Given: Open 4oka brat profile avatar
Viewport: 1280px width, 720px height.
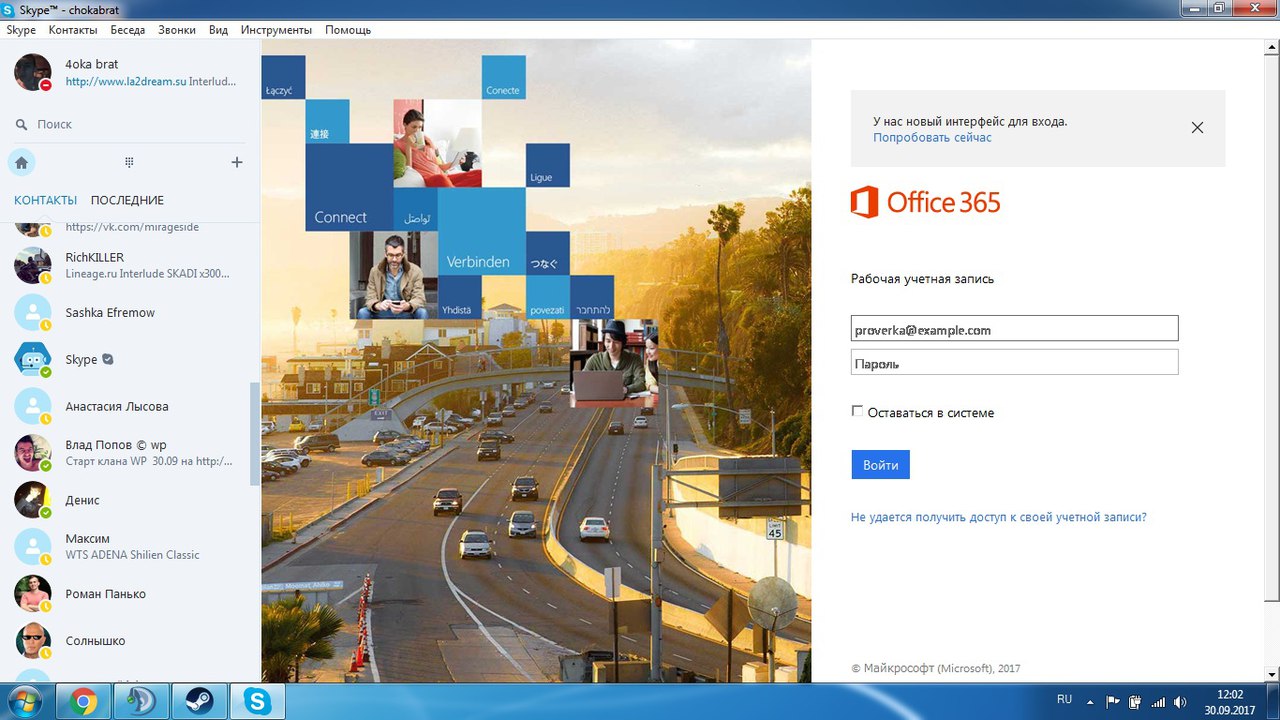Looking at the screenshot, I should click(x=32, y=73).
